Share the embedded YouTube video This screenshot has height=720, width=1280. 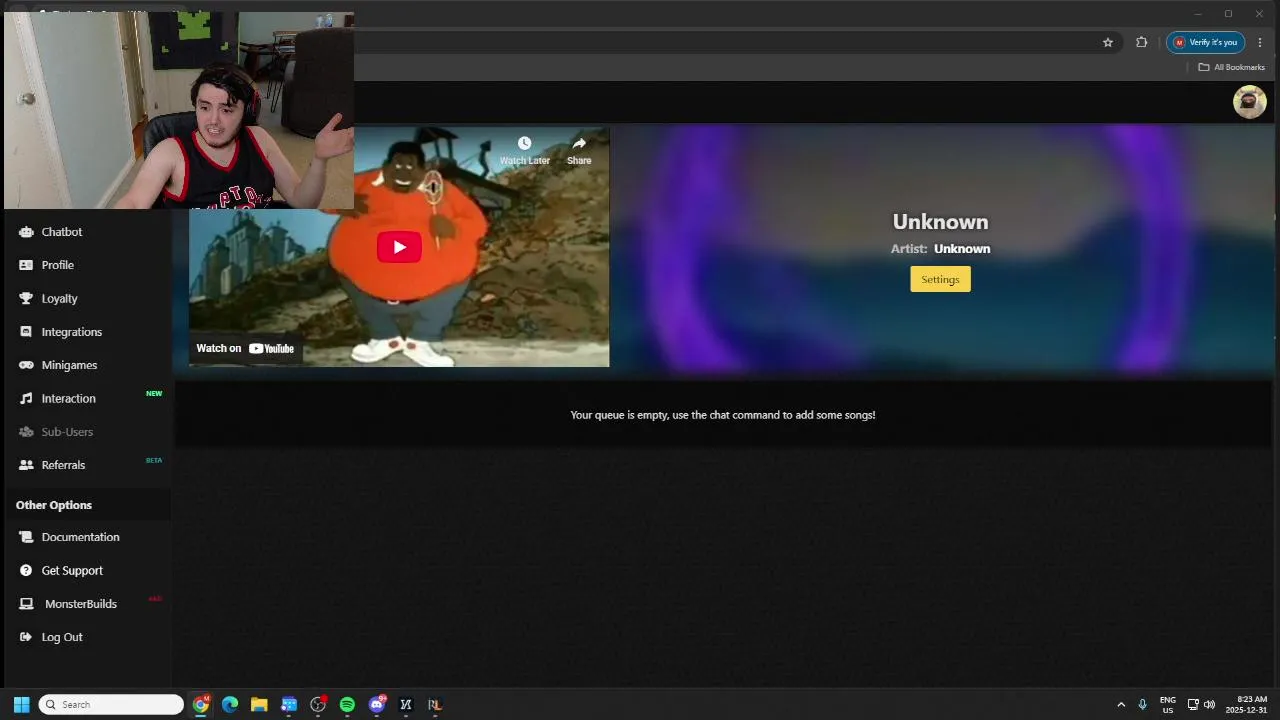(x=579, y=150)
